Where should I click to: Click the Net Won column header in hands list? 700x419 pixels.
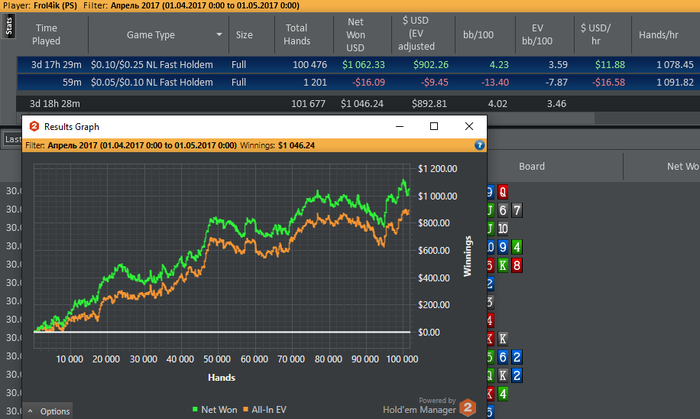683,166
